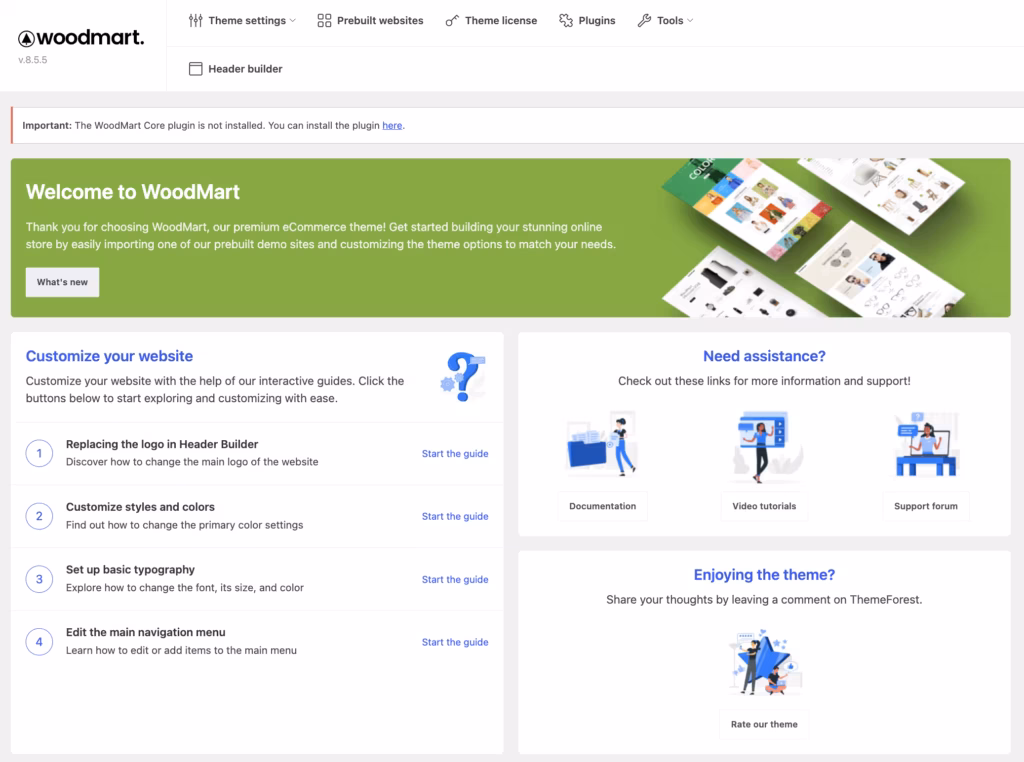Click the What's new button
1024x762 pixels.
click(62, 282)
